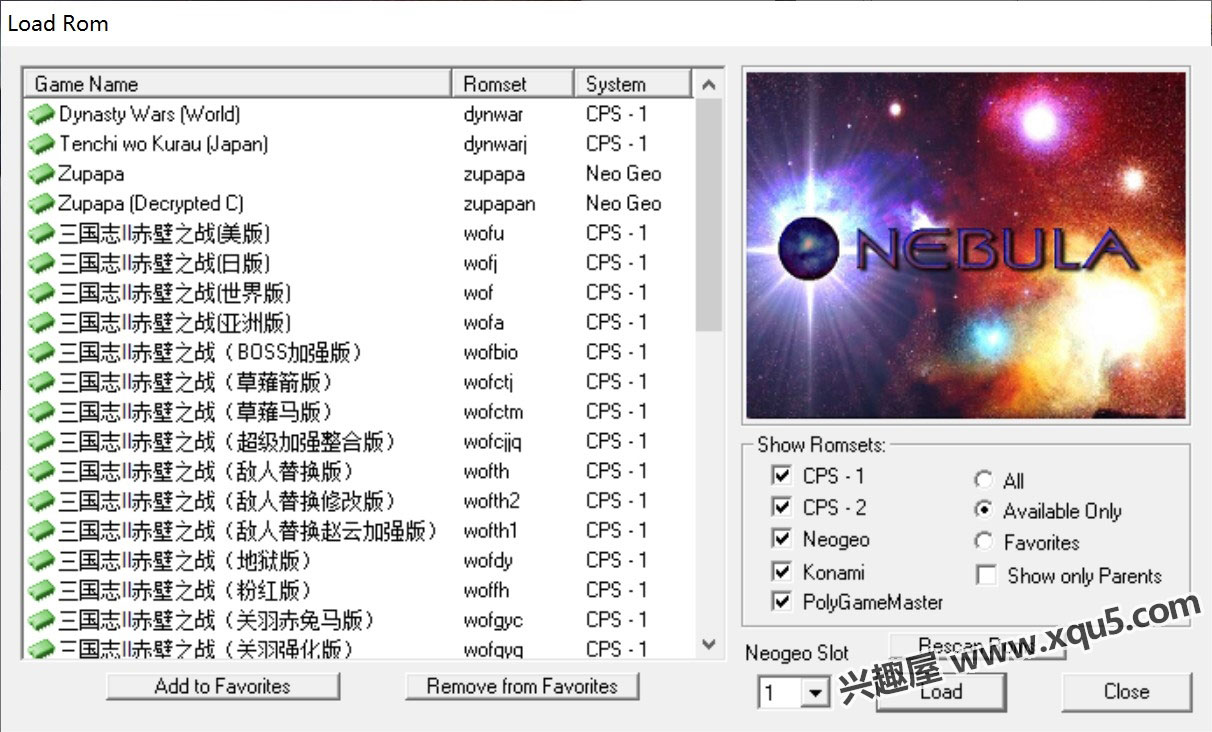Enable the Show only Parents checkbox
1212x732 pixels.
click(x=987, y=575)
